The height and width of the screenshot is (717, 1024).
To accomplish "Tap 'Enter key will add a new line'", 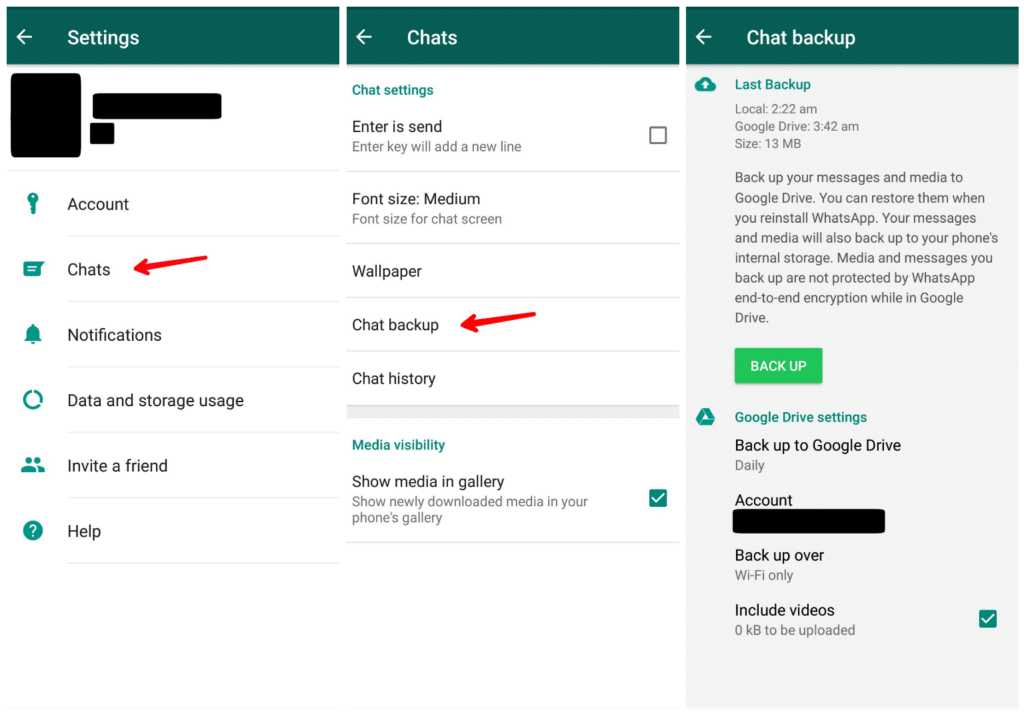I will (x=436, y=146).
